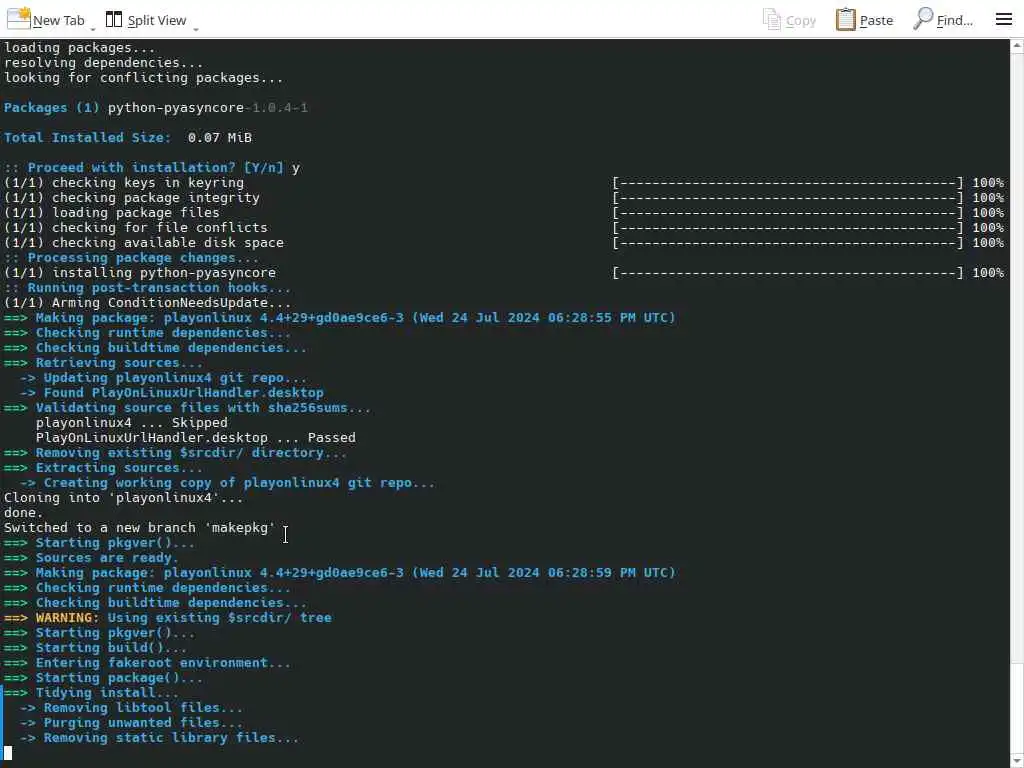Click 'PlayOnLinuxUrlHandler.desktop ... Passed' line
1024x768 pixels.
tap(196, 438)
